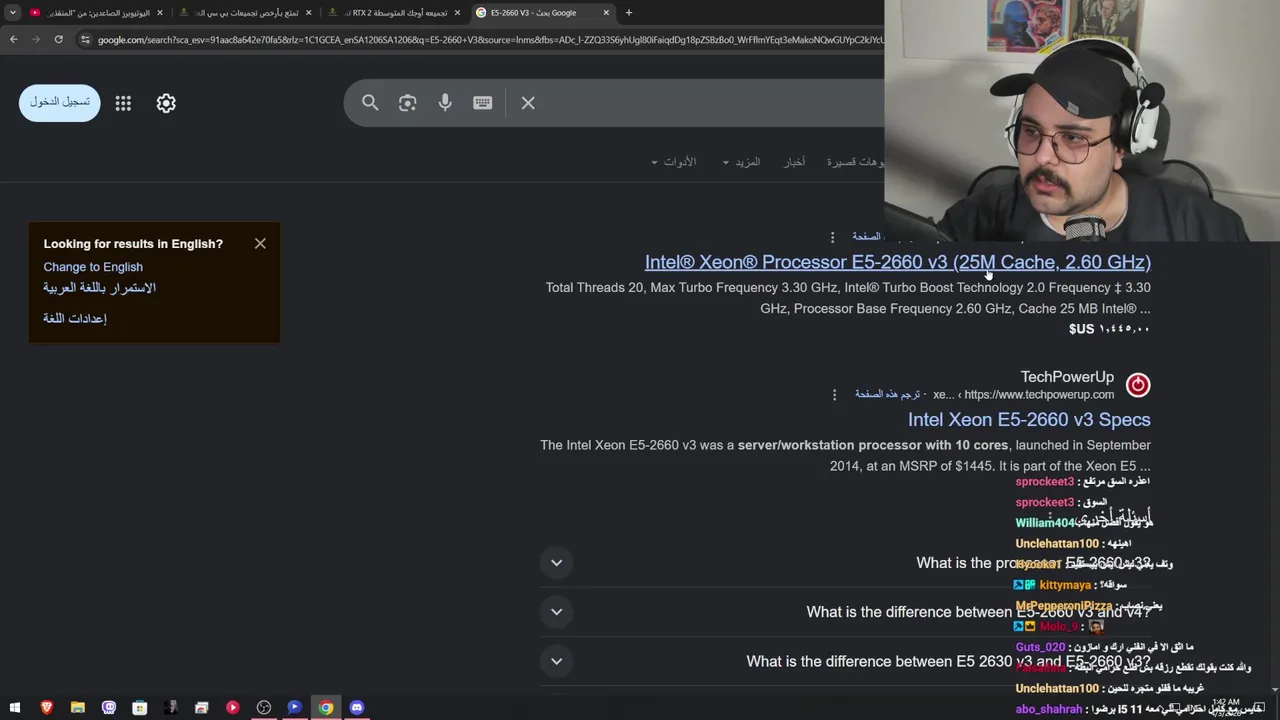Screen dimensions: 1280x720
Task: Close the YouTube tab
Action: tap(159, 13)
